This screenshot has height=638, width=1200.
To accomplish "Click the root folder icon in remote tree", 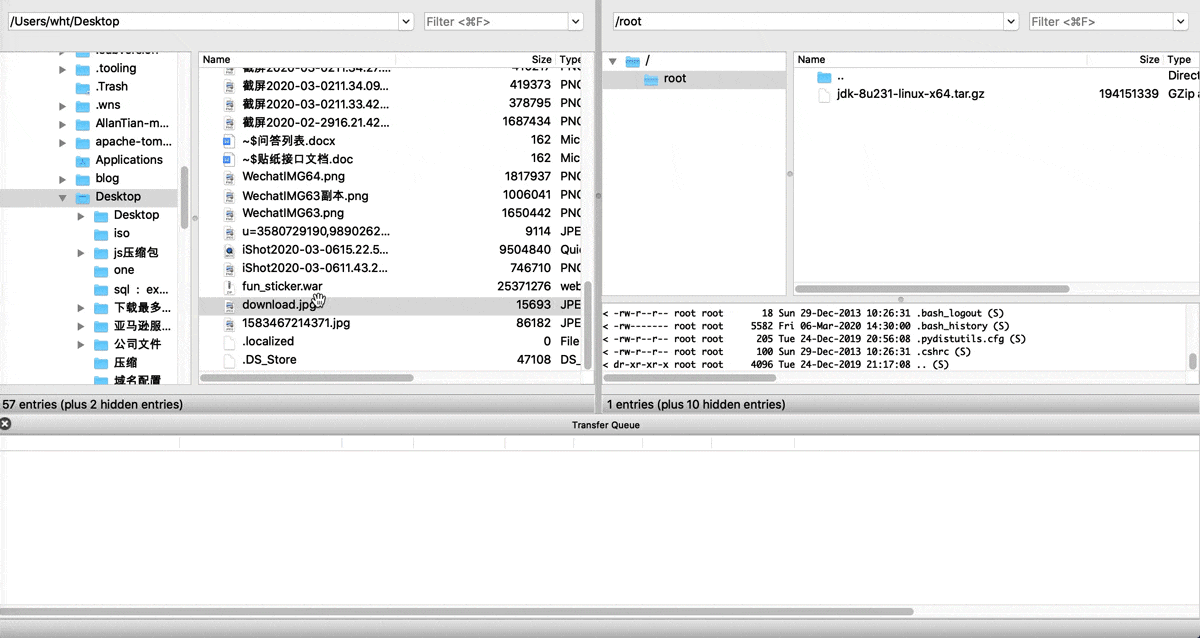I will pos(651,79).
